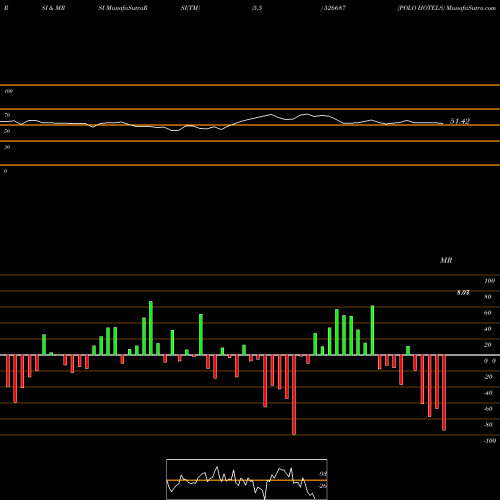Image resolution: width=500 pixels, height=500 pixels.
Task: Click the 'MR' label above the histogram
Action: coord(446,260)
